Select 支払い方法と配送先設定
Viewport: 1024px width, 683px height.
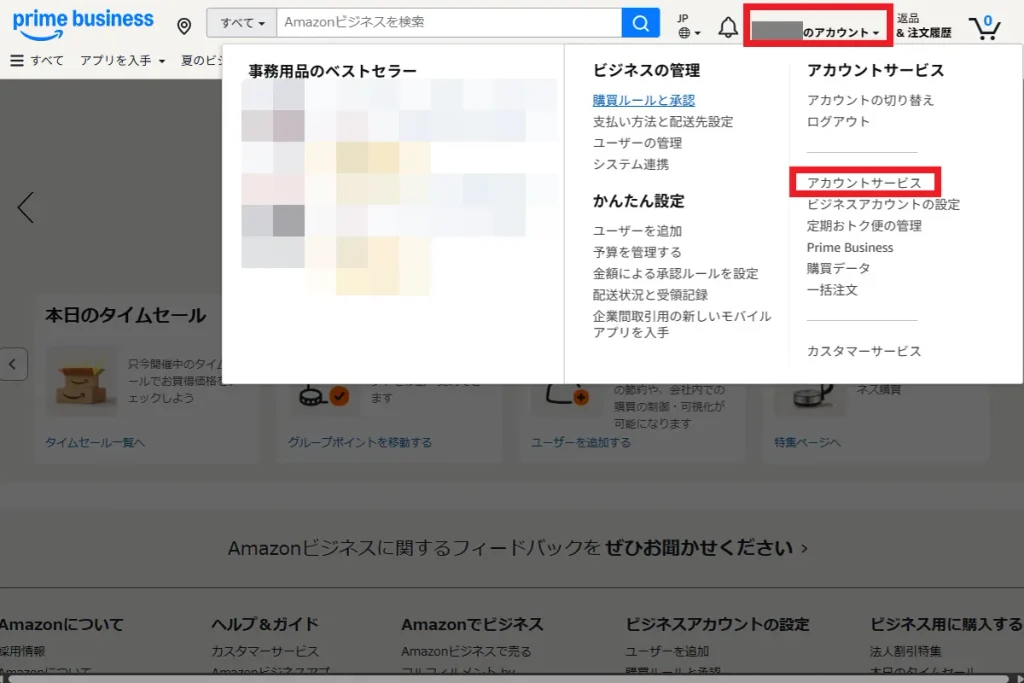[x=662, y=122]
